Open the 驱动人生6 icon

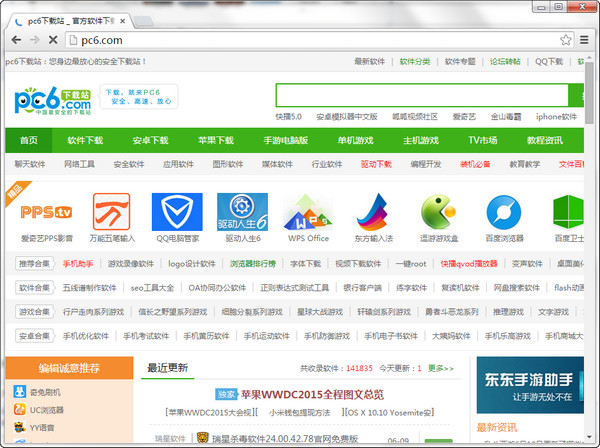tap(242, 212)
